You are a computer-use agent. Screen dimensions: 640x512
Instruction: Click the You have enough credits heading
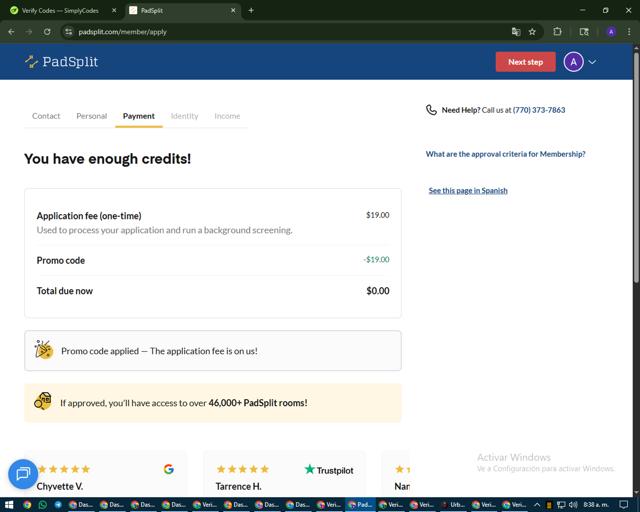click(107, 159)
